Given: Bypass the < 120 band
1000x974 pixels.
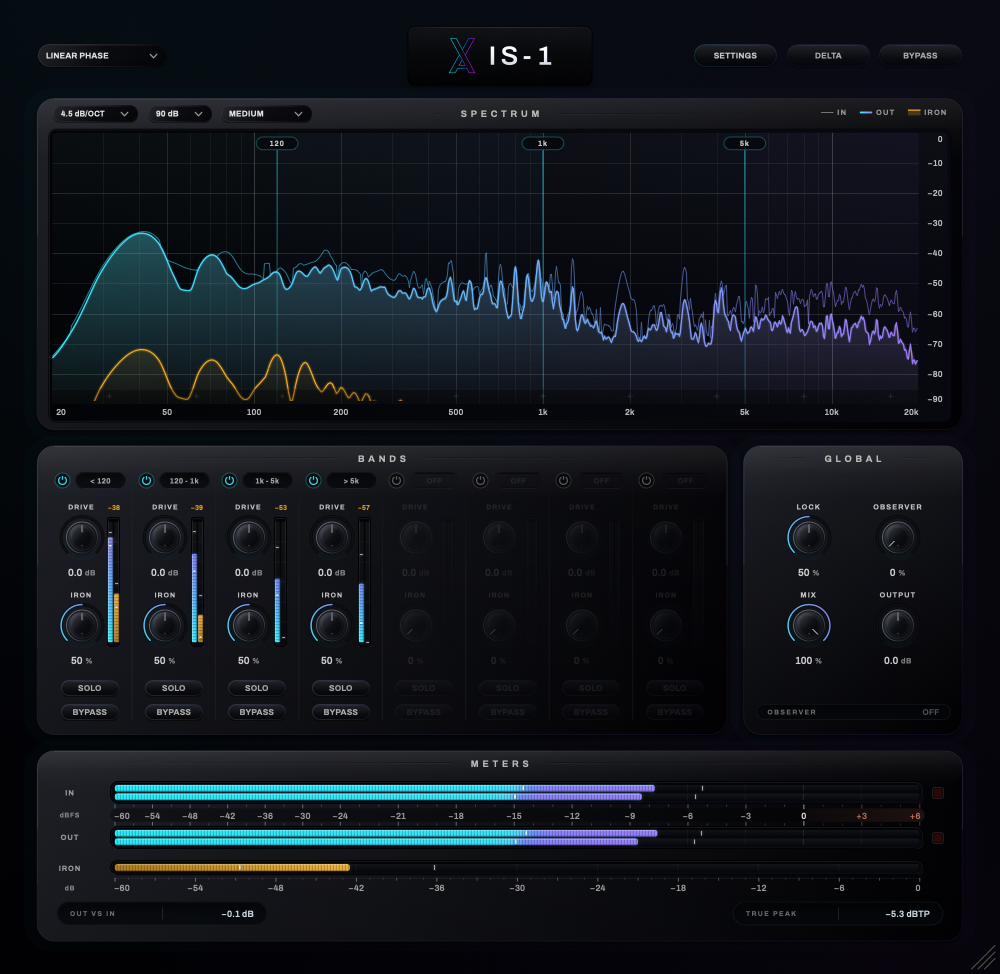Looking at the screenshot, I should coord(89,712).
